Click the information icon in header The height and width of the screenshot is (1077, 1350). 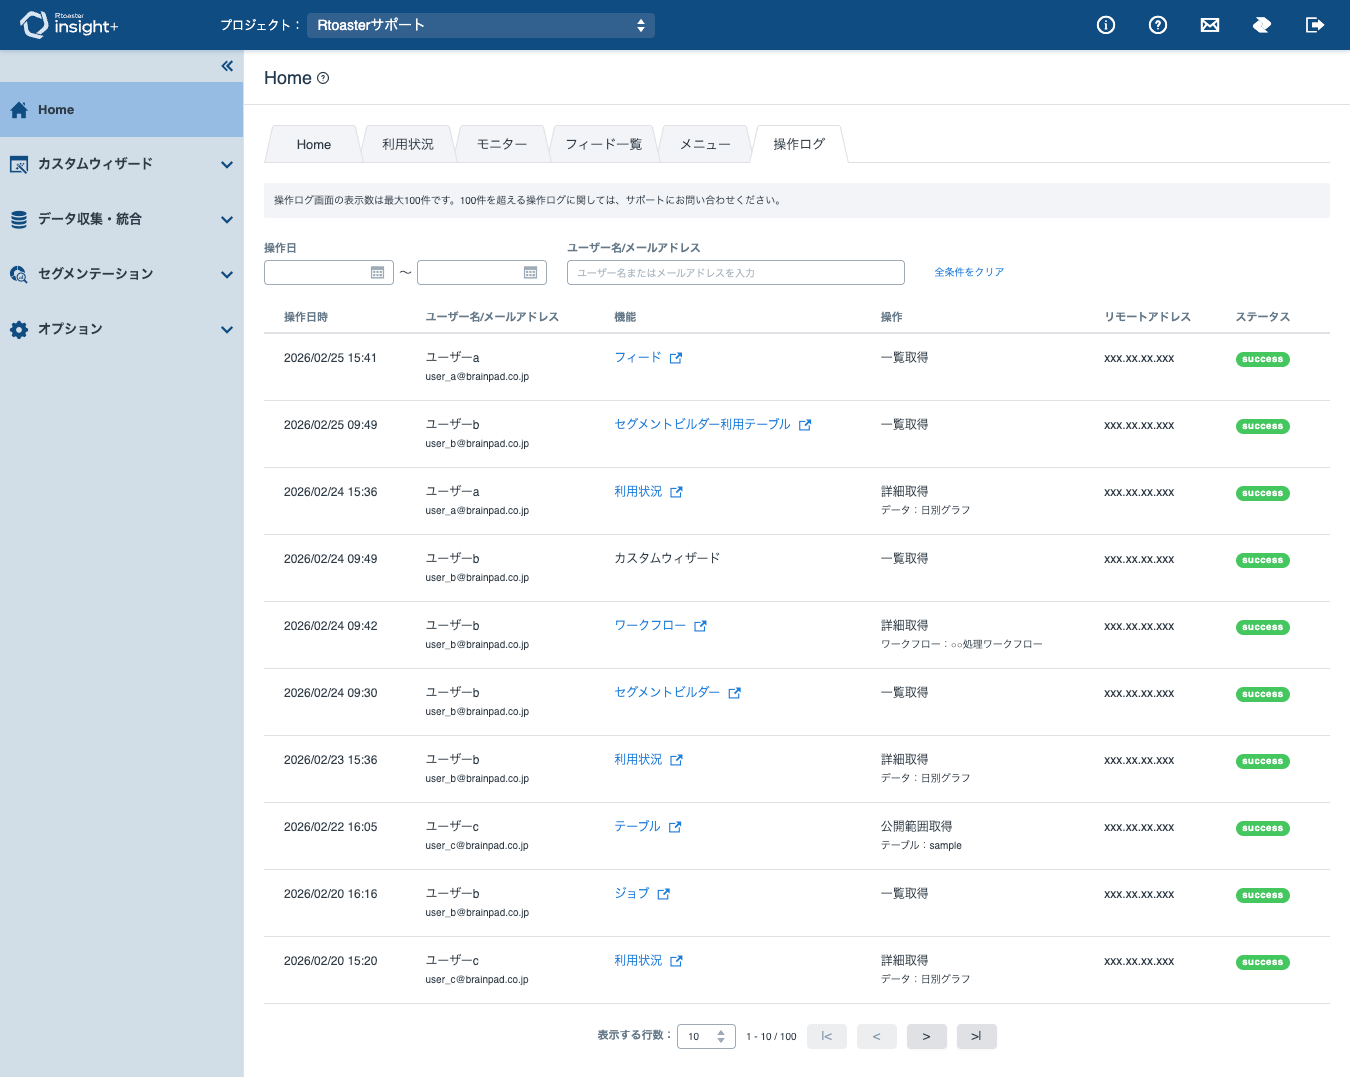tap(1105, 25)
